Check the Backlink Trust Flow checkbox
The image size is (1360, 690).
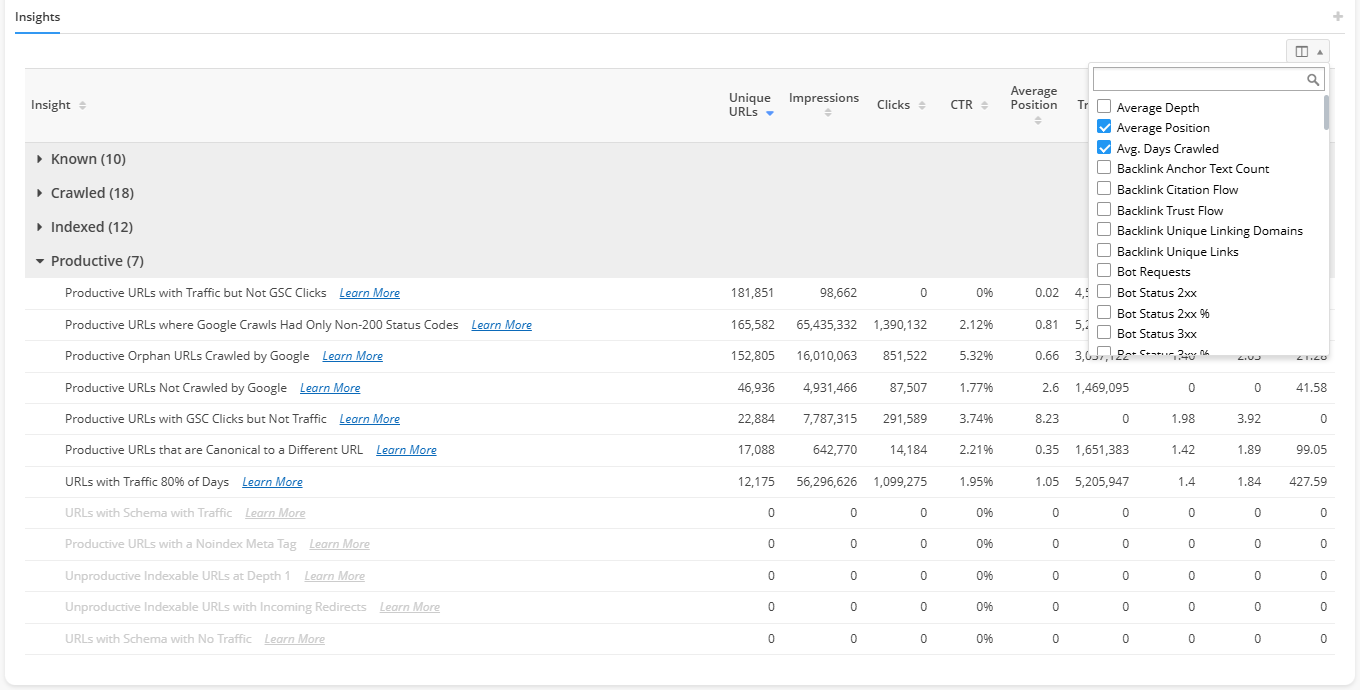[x=1104, y=210]
